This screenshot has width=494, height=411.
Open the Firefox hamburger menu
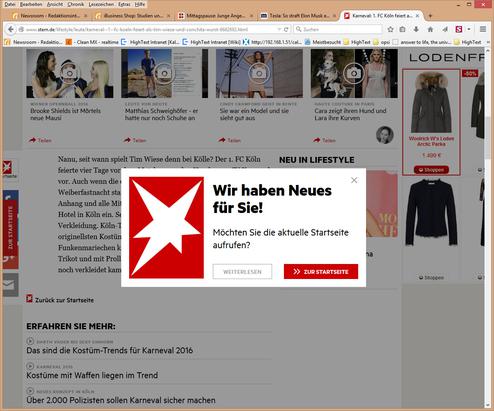483,29
